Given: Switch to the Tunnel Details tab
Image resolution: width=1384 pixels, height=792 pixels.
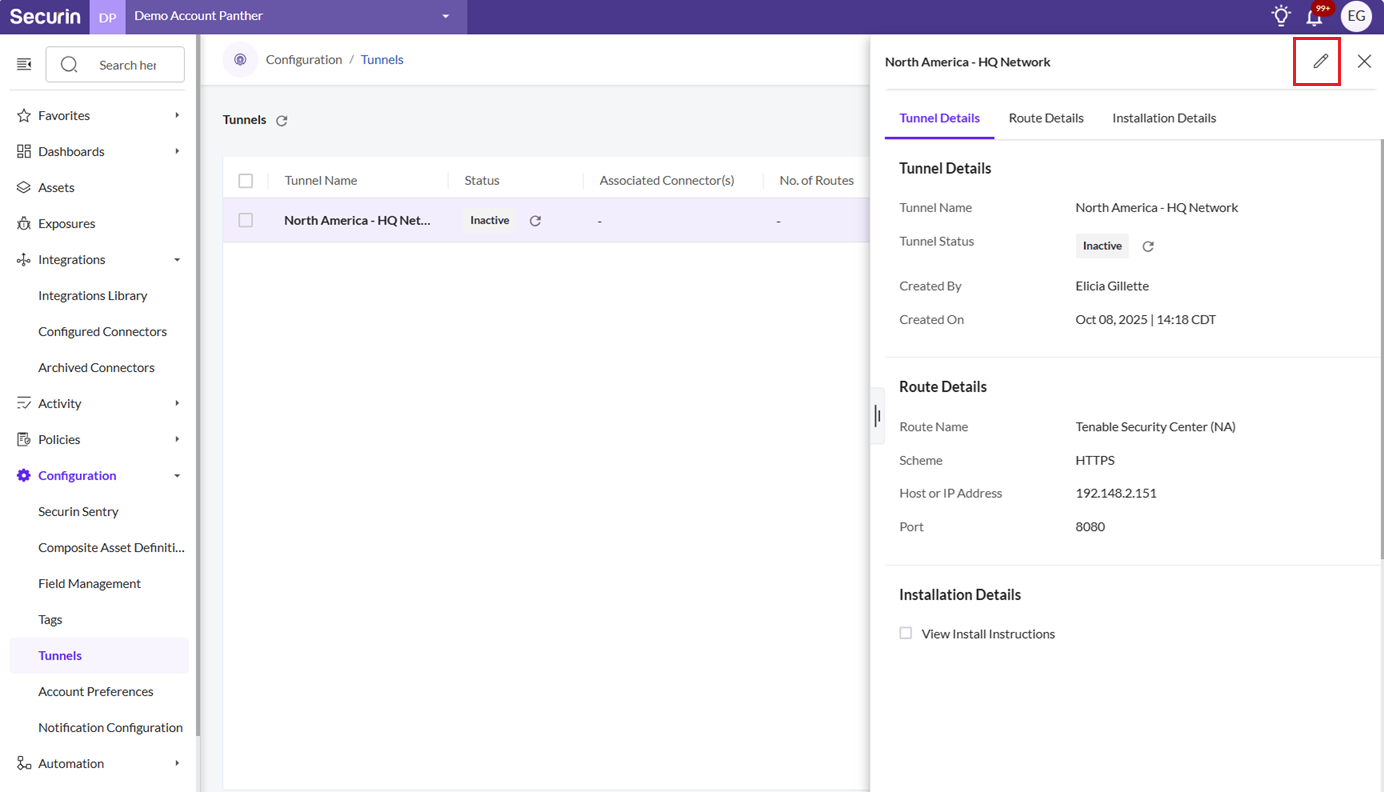Looking at the screenshot, I should tap(939, 118).
